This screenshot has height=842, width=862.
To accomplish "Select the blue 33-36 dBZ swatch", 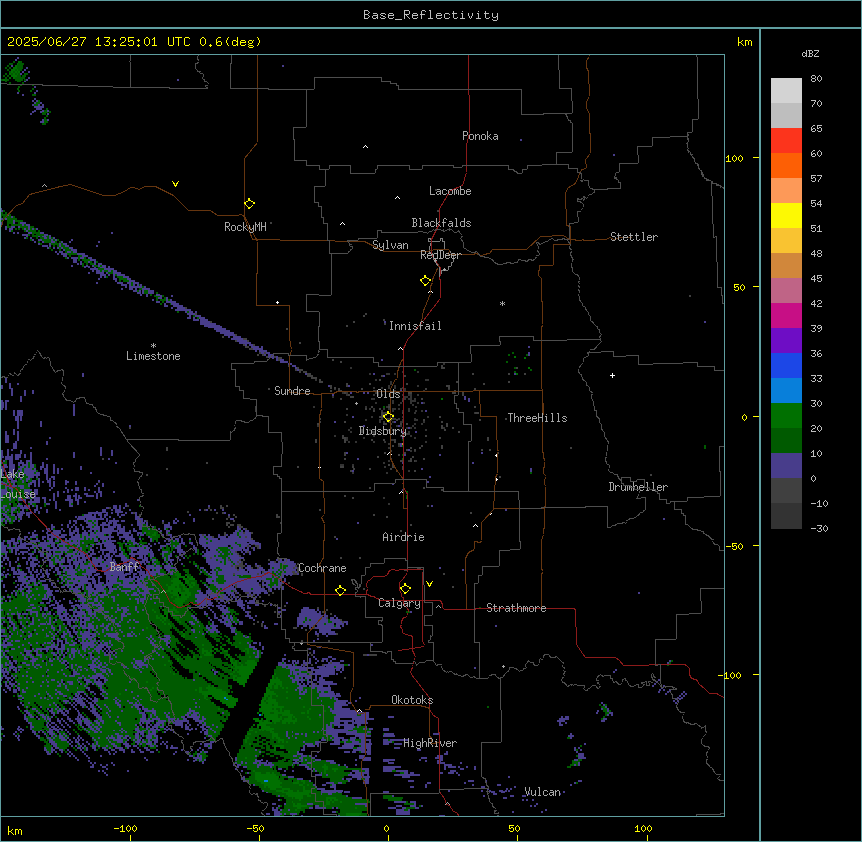I will tap(786, 365).
